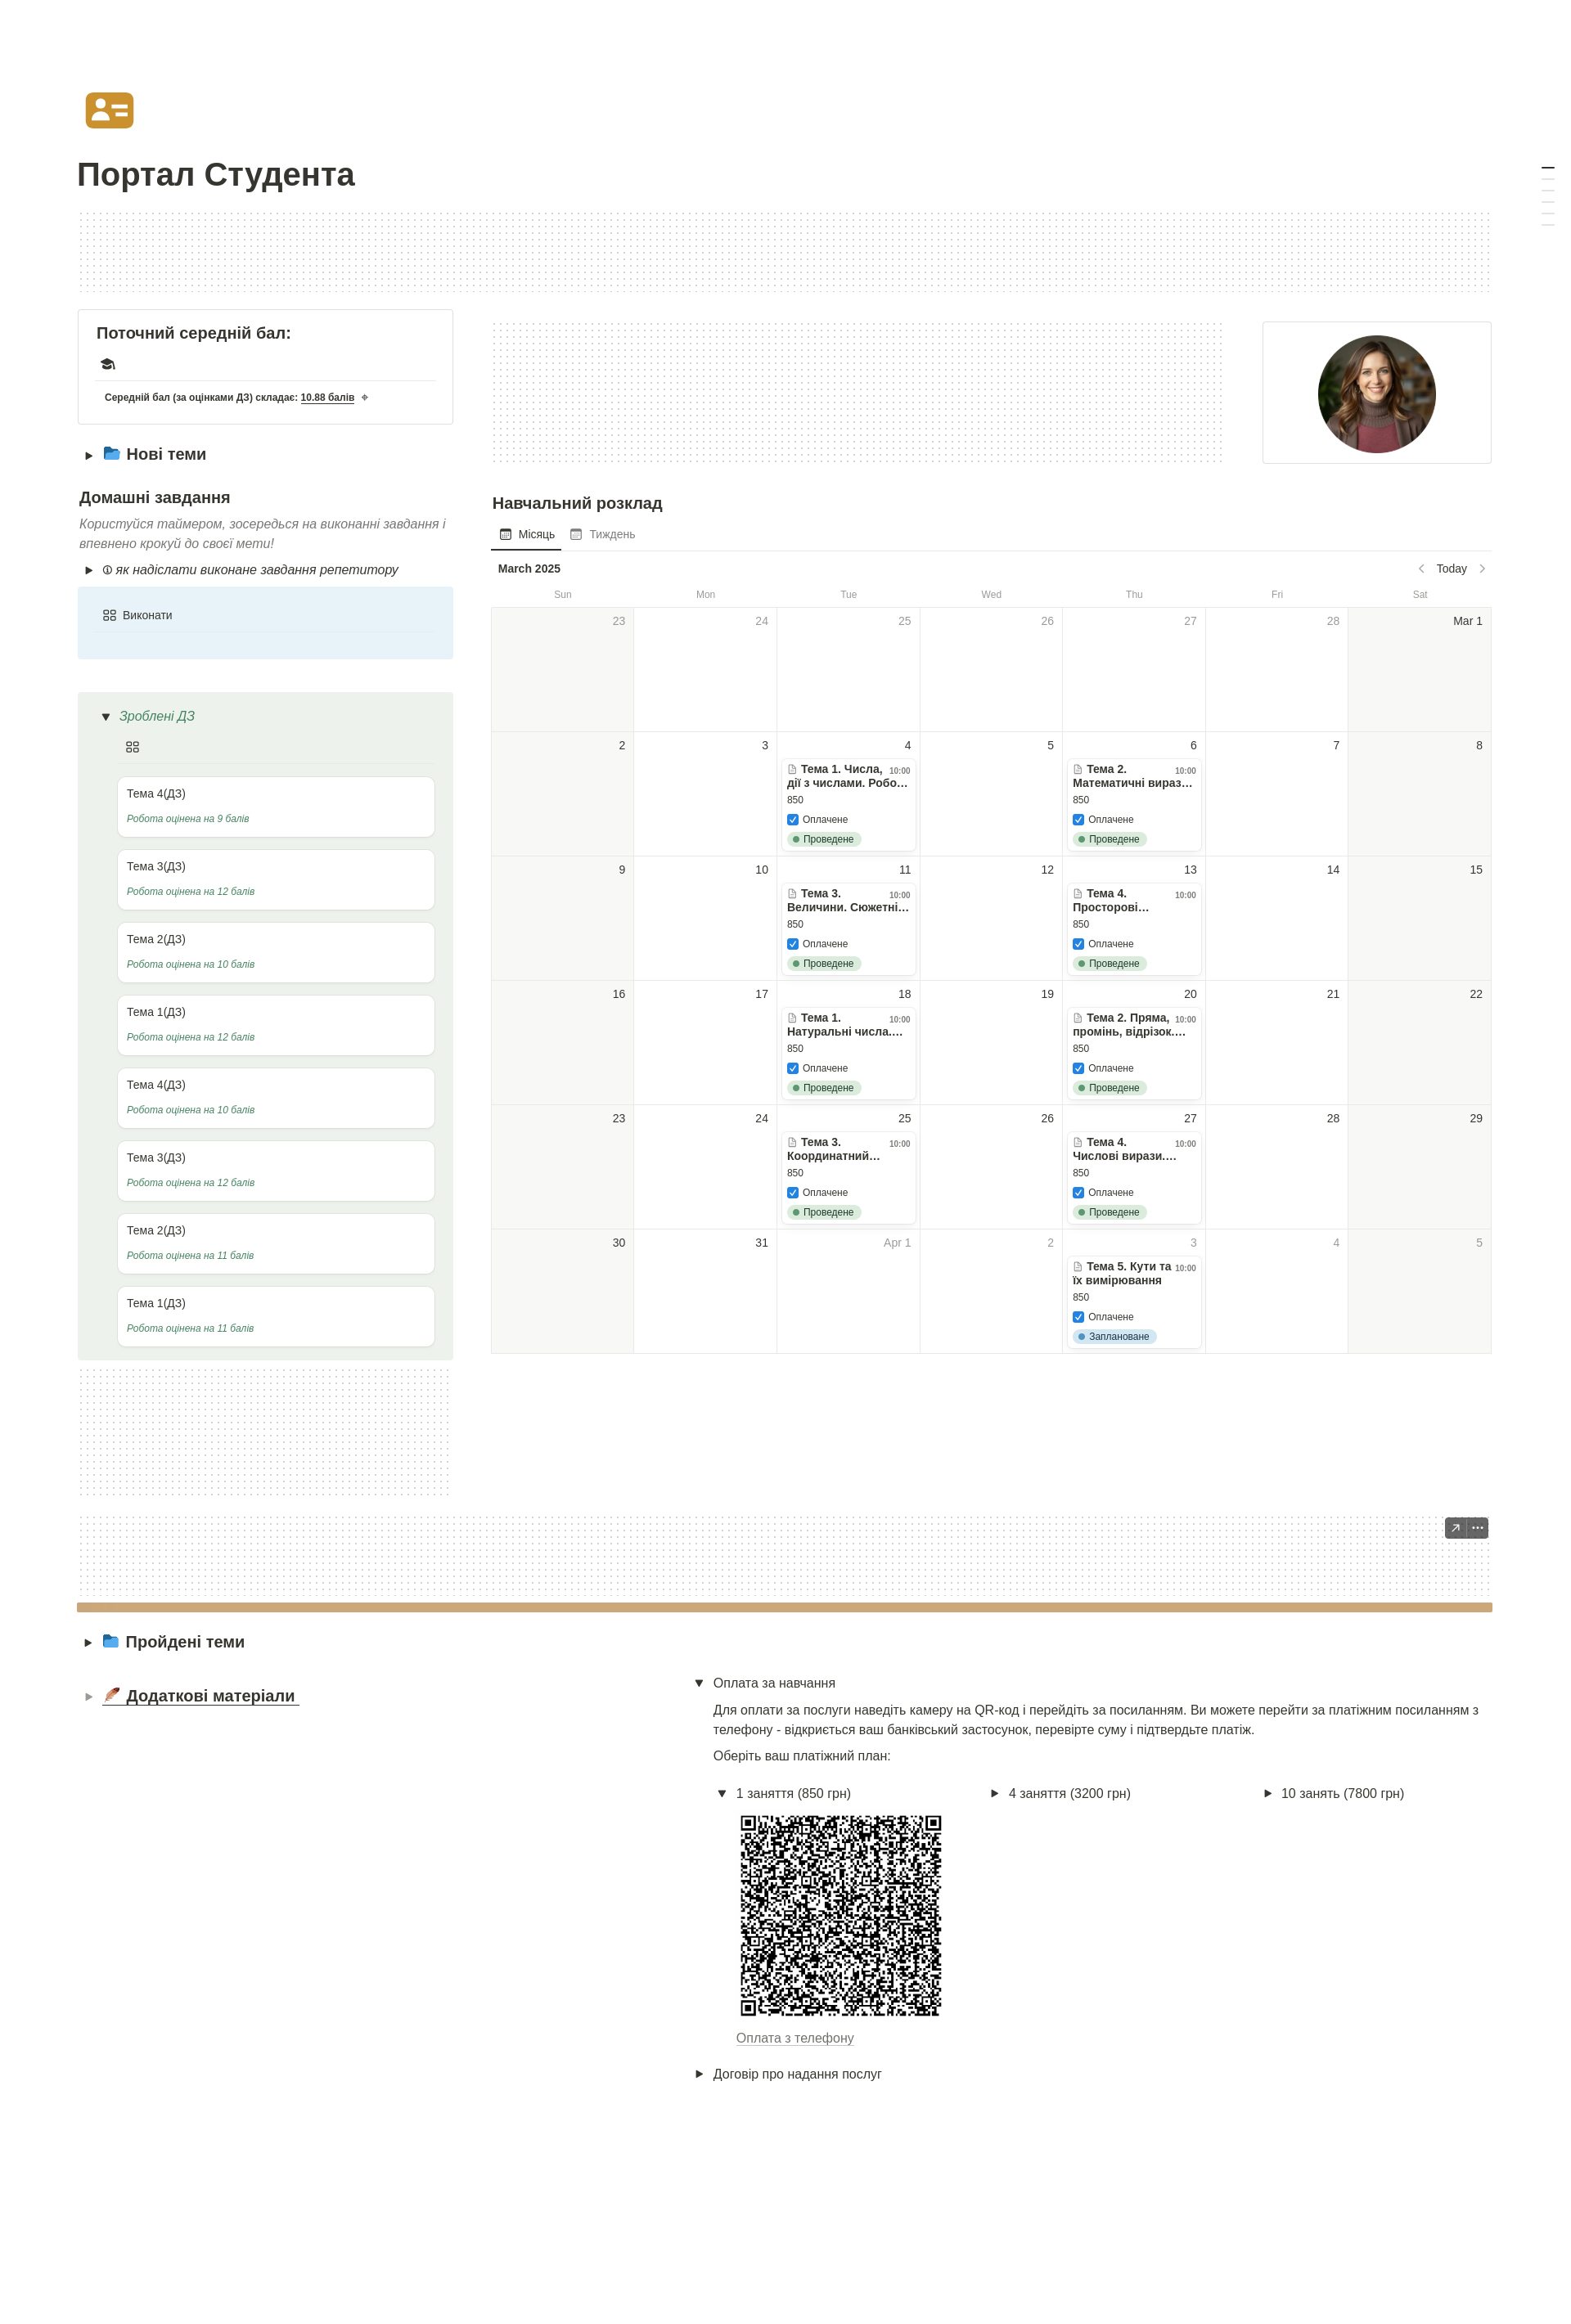Viewport: 1571px width, 2324px height.
Task: Click page icon of March 6 lesson
Action: point(1078,769)
